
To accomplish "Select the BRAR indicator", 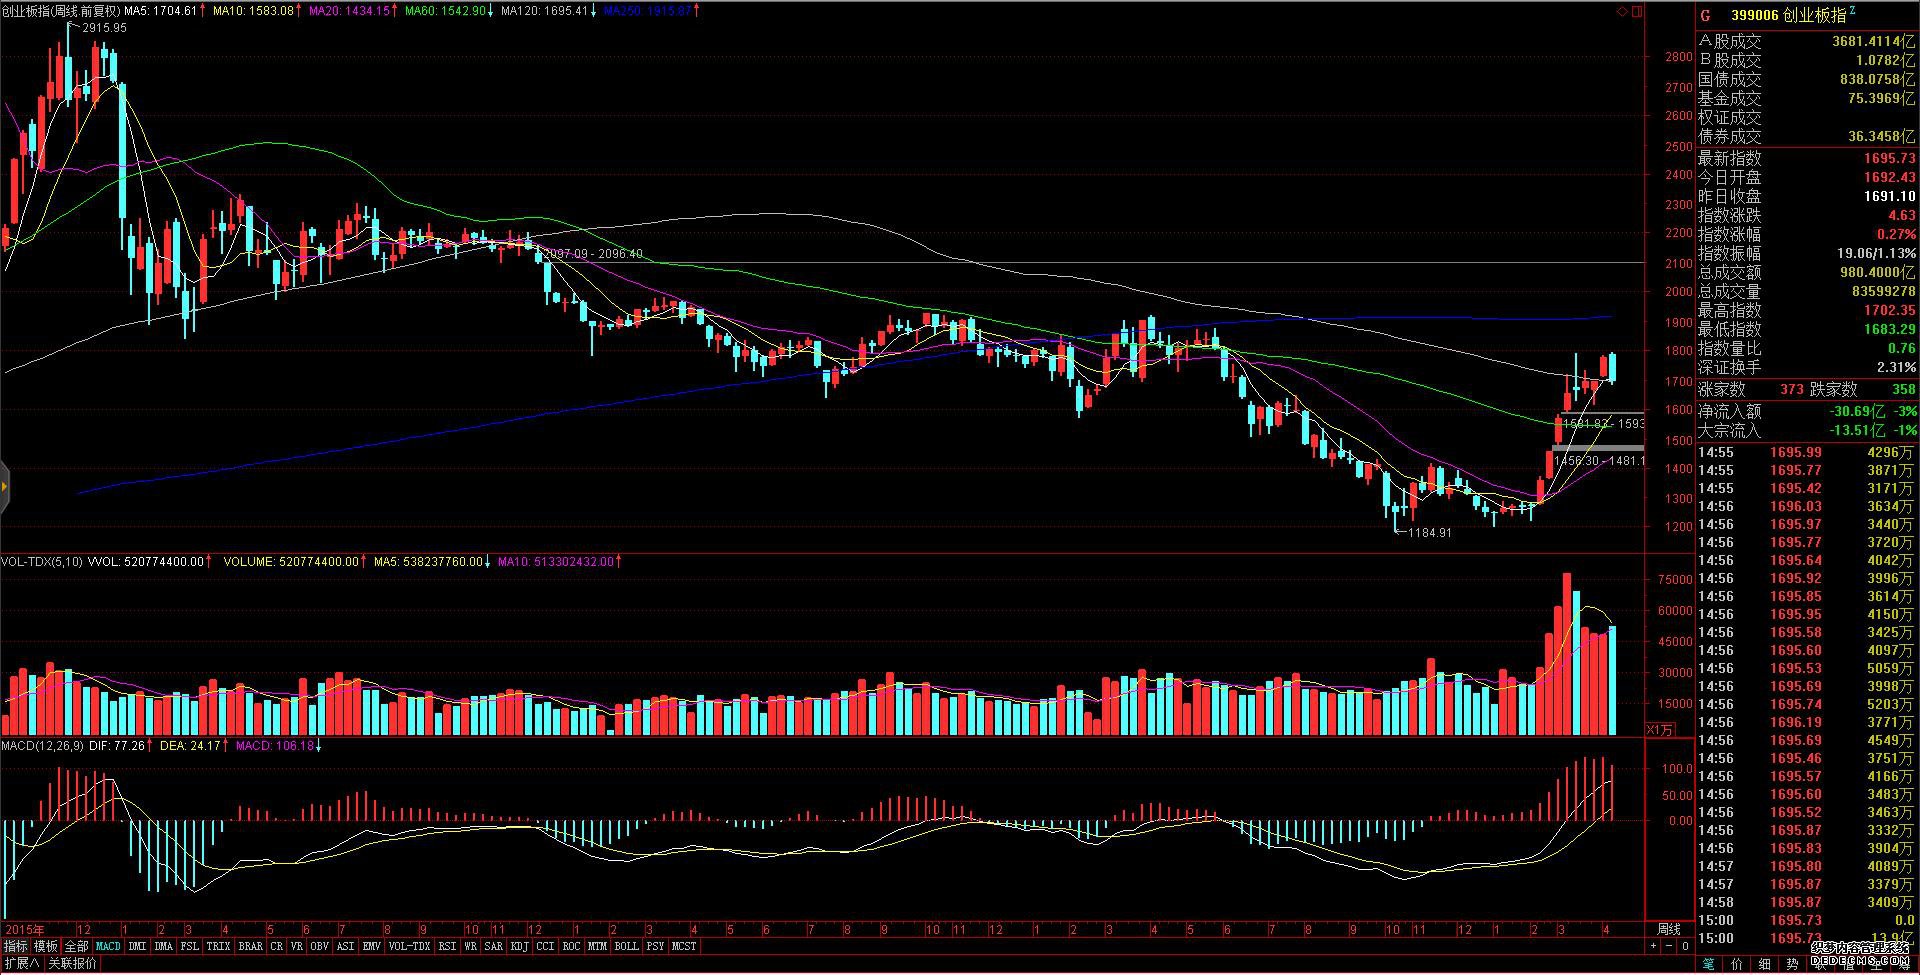I will click(x=251, y=946).
